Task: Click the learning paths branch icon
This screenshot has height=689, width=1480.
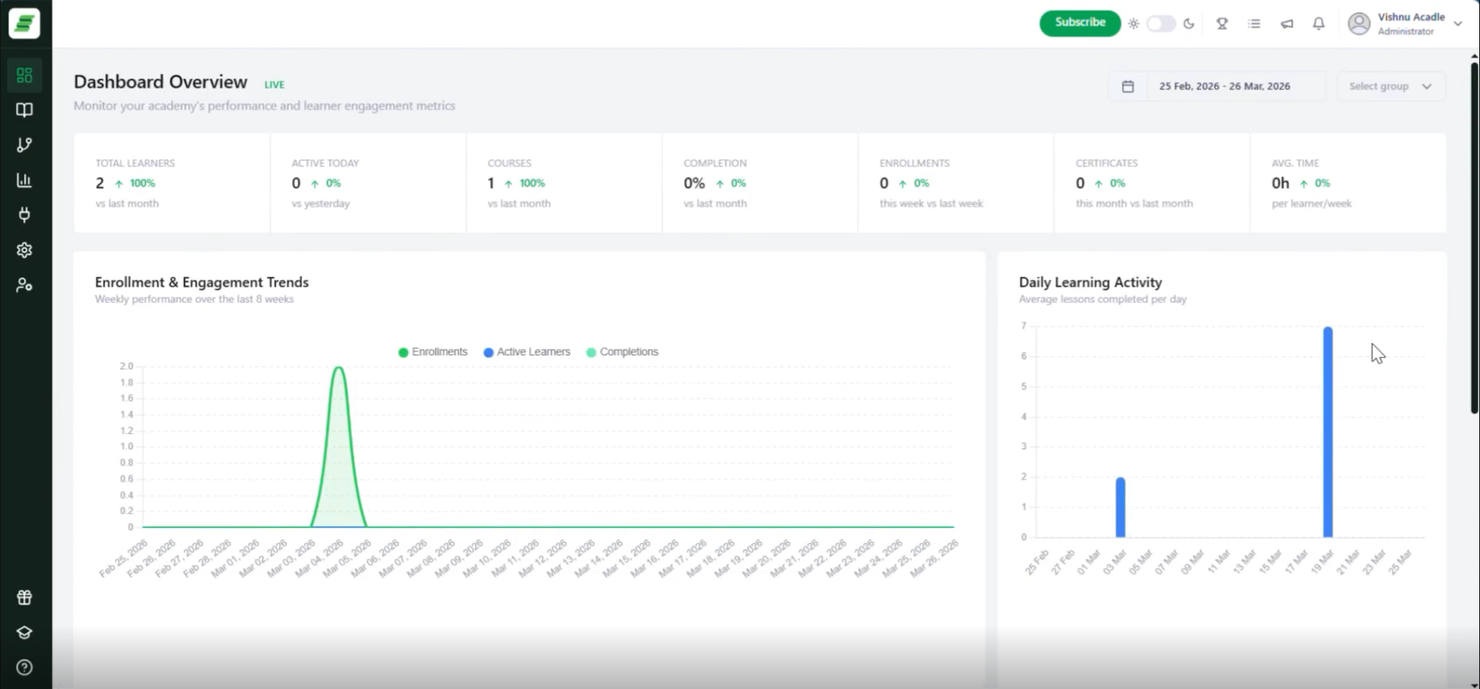Action: (x=24, y=145)
